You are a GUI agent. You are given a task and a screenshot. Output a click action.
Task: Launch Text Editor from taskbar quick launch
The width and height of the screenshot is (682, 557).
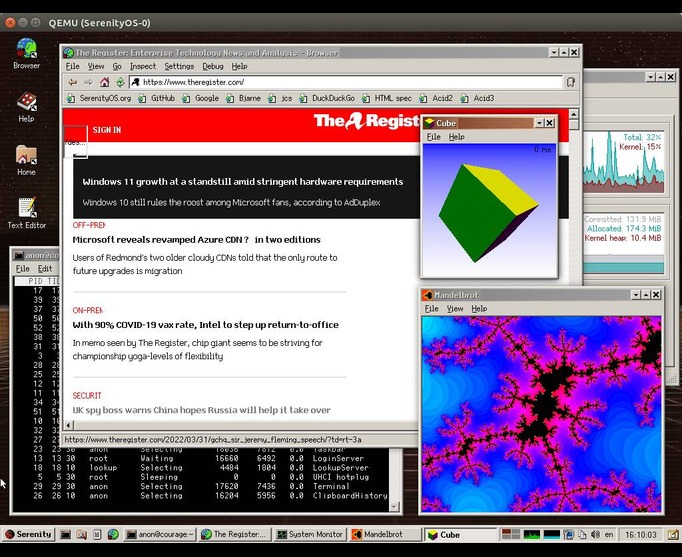pos(97,535)
